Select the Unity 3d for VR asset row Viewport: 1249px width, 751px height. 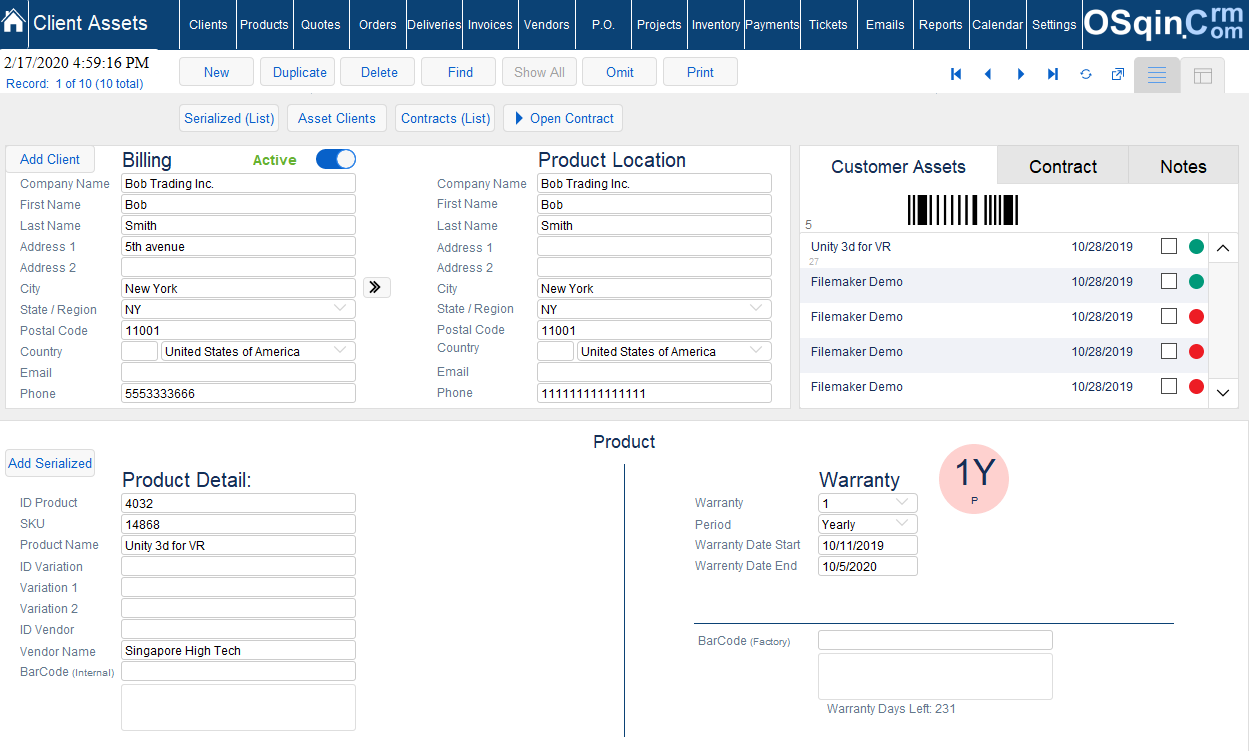[1004, 250]
